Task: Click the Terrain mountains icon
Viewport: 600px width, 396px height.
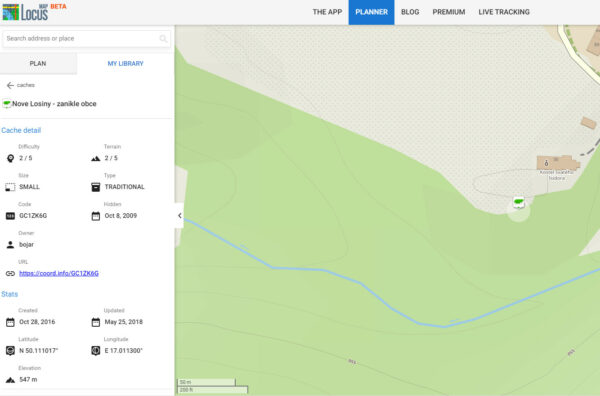Action: point(96,158)
